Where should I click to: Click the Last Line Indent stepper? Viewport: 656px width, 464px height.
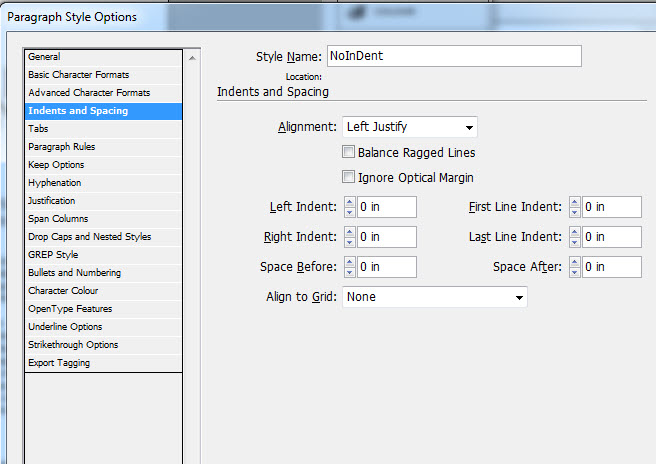coord(574,237)
